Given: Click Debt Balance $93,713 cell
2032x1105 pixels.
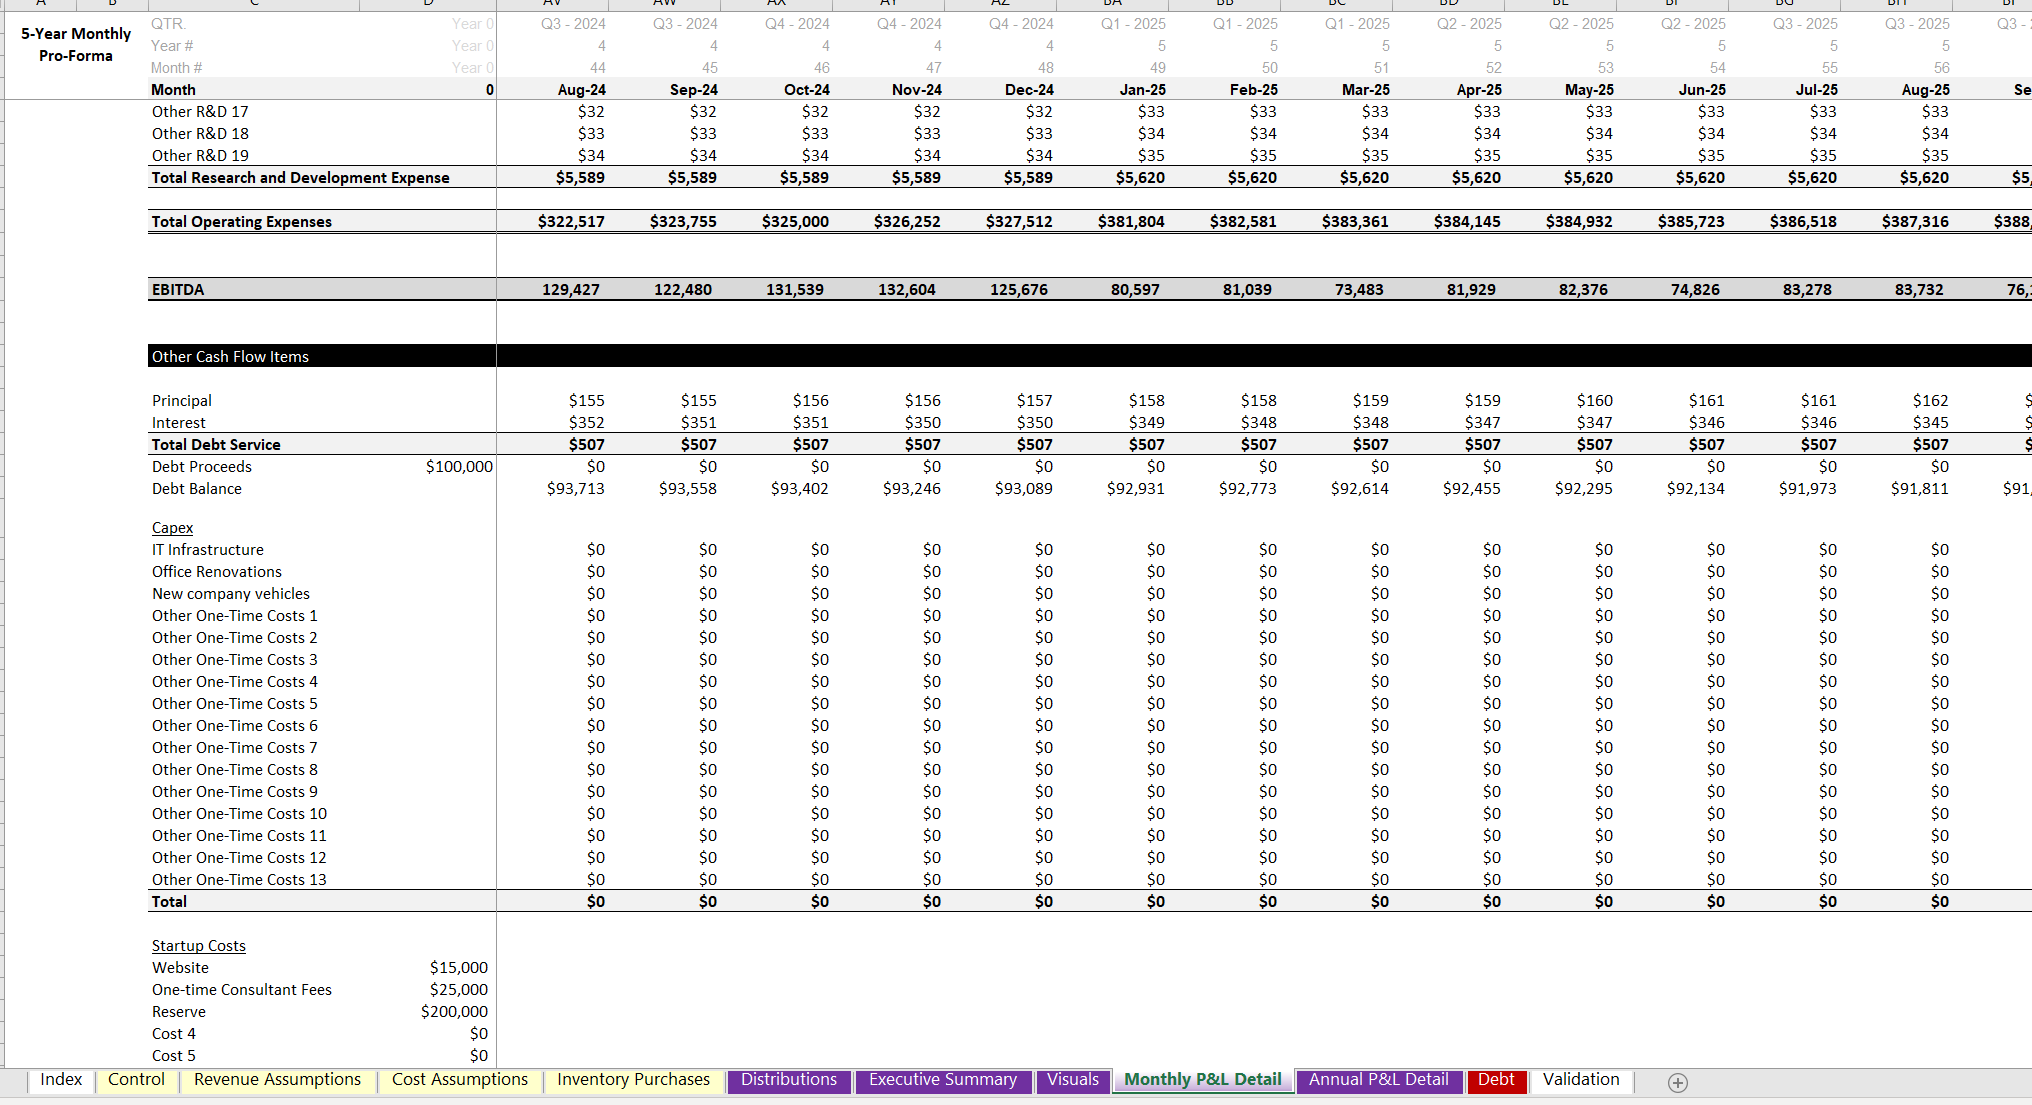Looking at the screenshot, I should tap(576, 489).
